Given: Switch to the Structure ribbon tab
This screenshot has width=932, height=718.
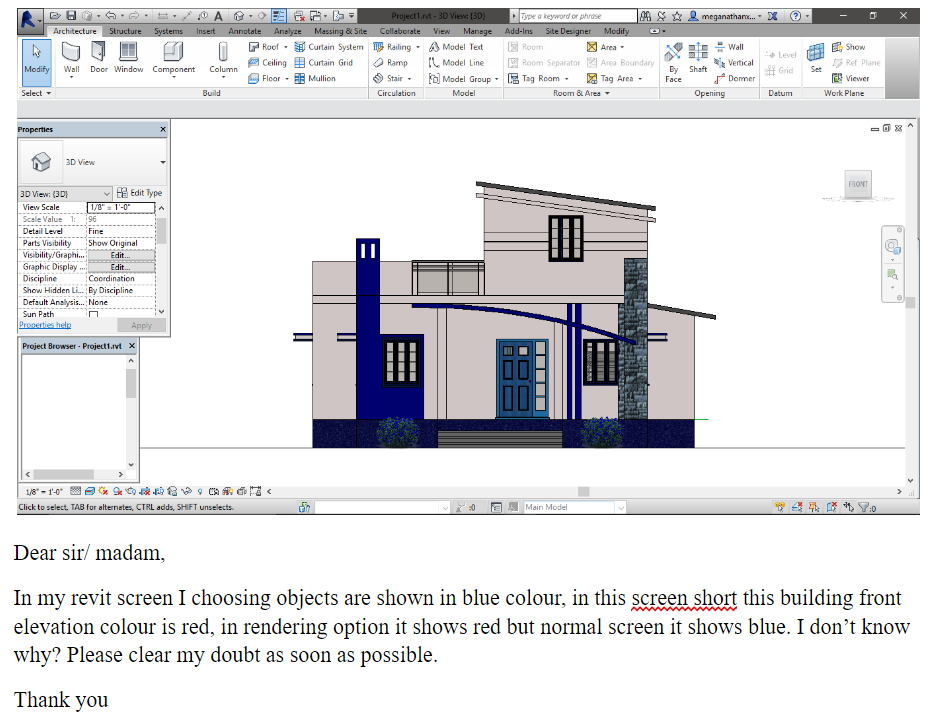Looking at the screenshot, I should tap(125, 31).
